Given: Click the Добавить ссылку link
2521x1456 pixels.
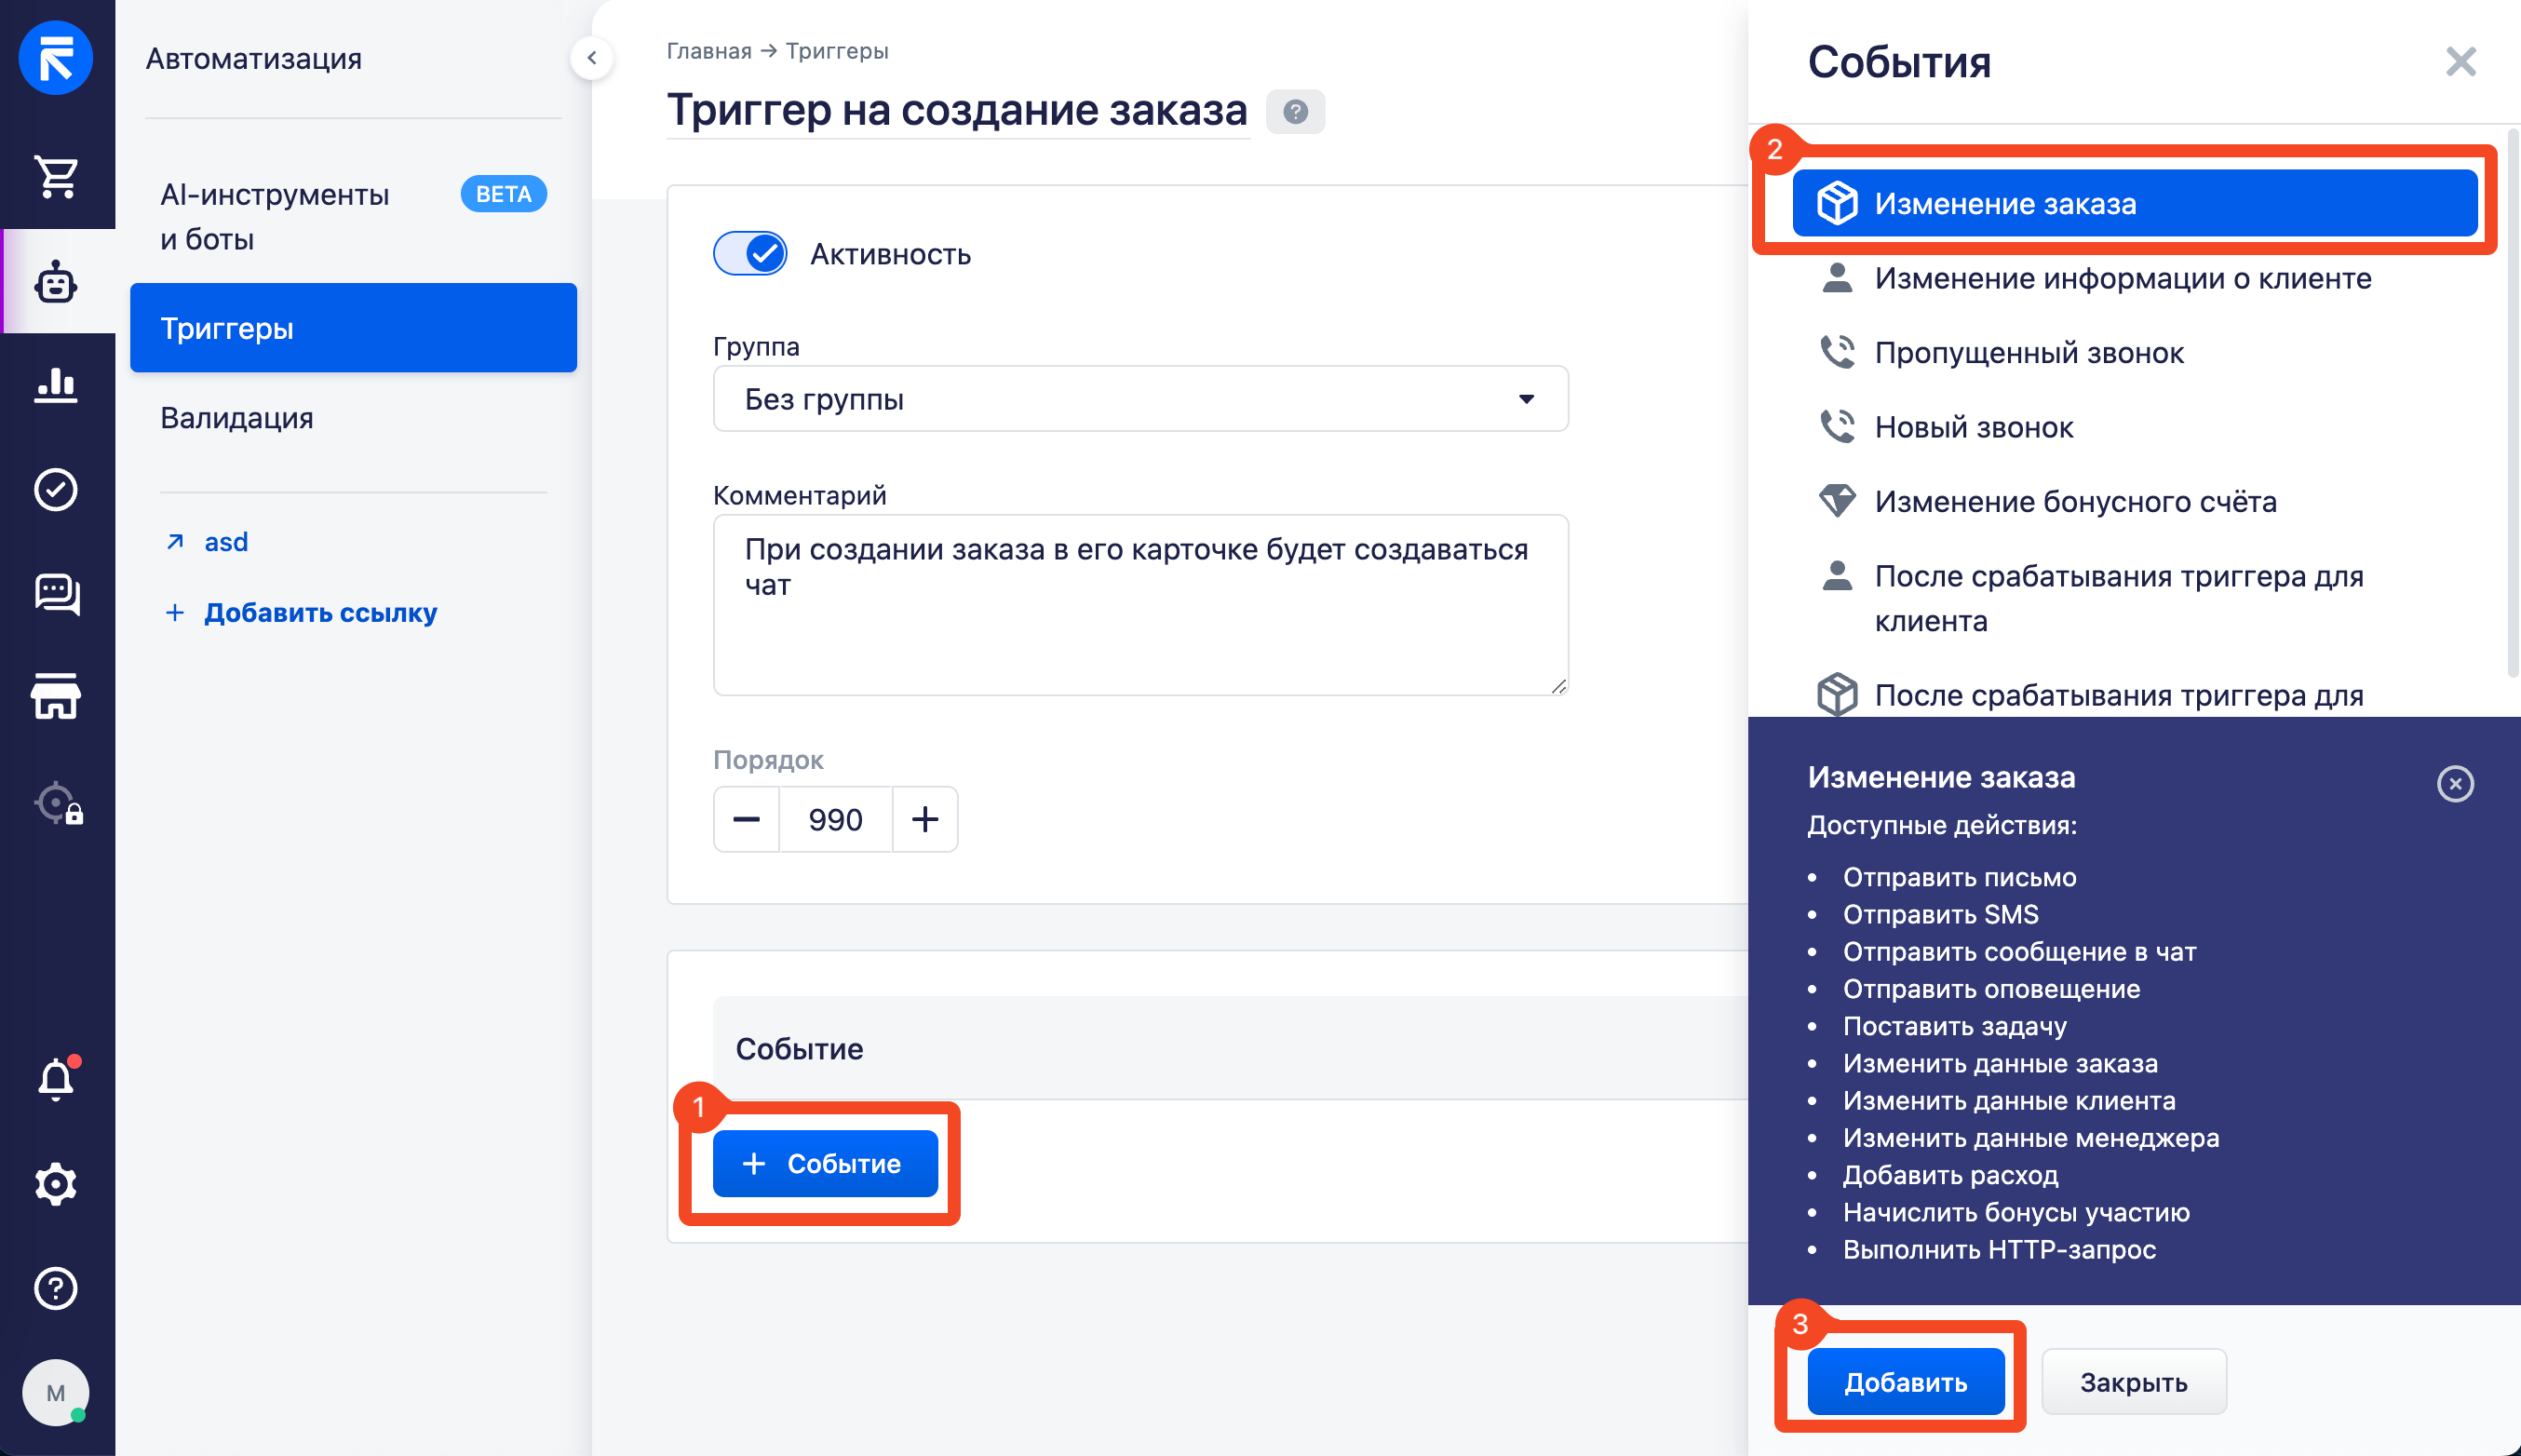Looking at the screenshot, I should click(x=320, y=612).
